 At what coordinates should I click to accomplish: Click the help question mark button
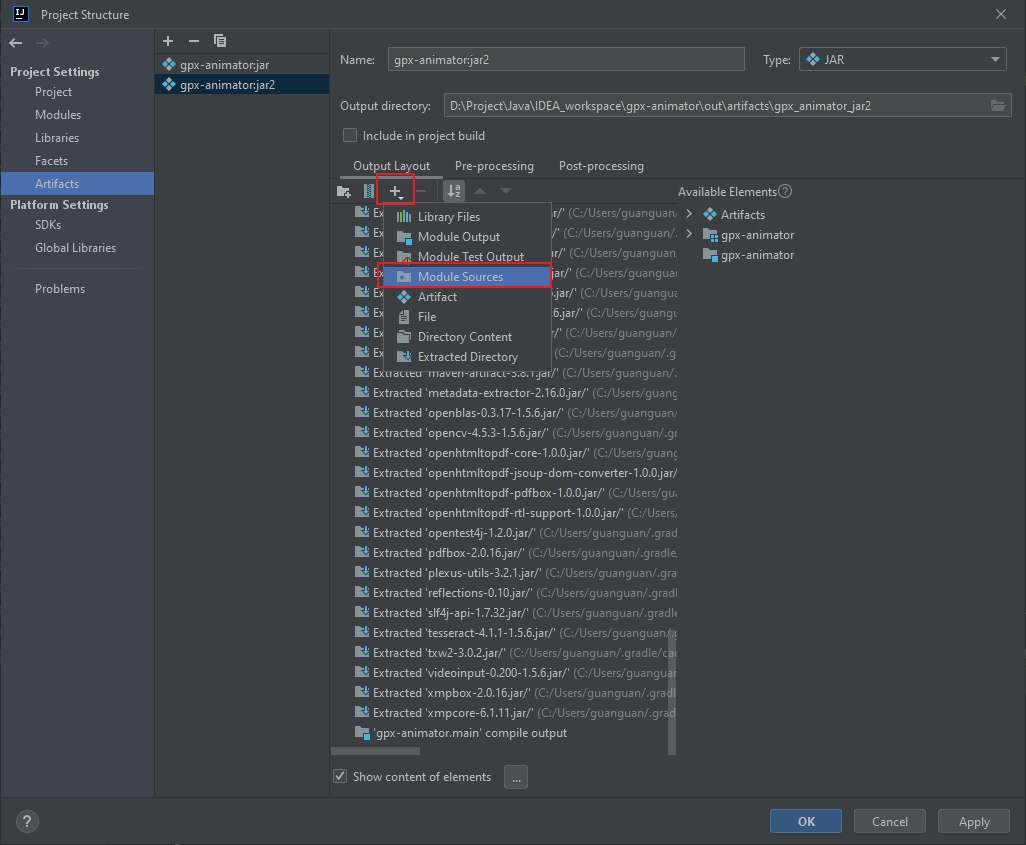(27, 821)
